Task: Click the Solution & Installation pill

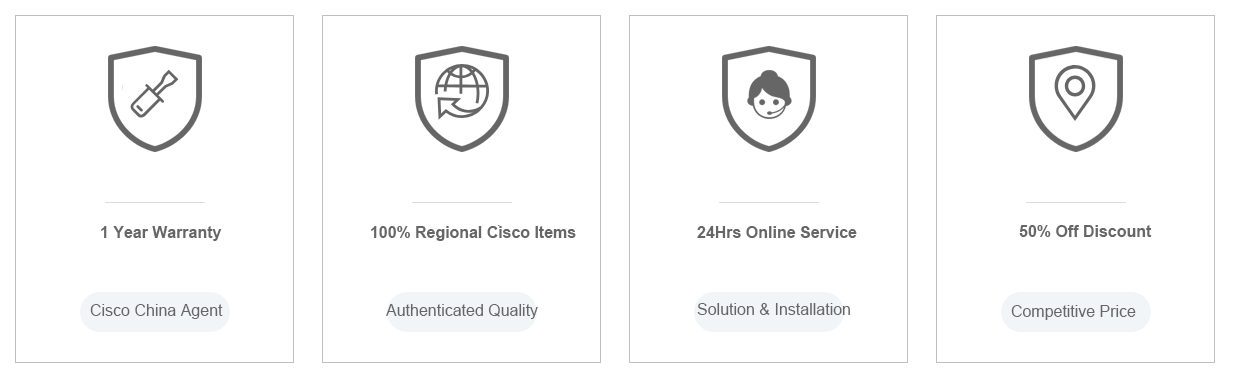Action: click(x=774, y=310)
